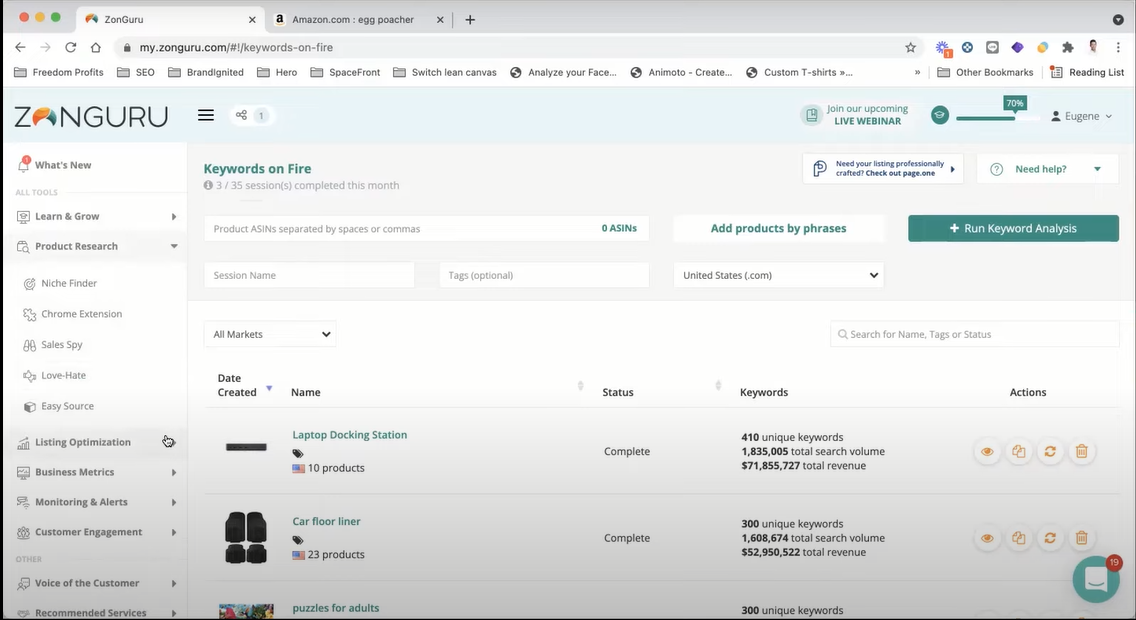Image resolution: width=1136 pixels, height=620 pixels.
Task: Click the What's New bell icon
Action: point(23,164)
